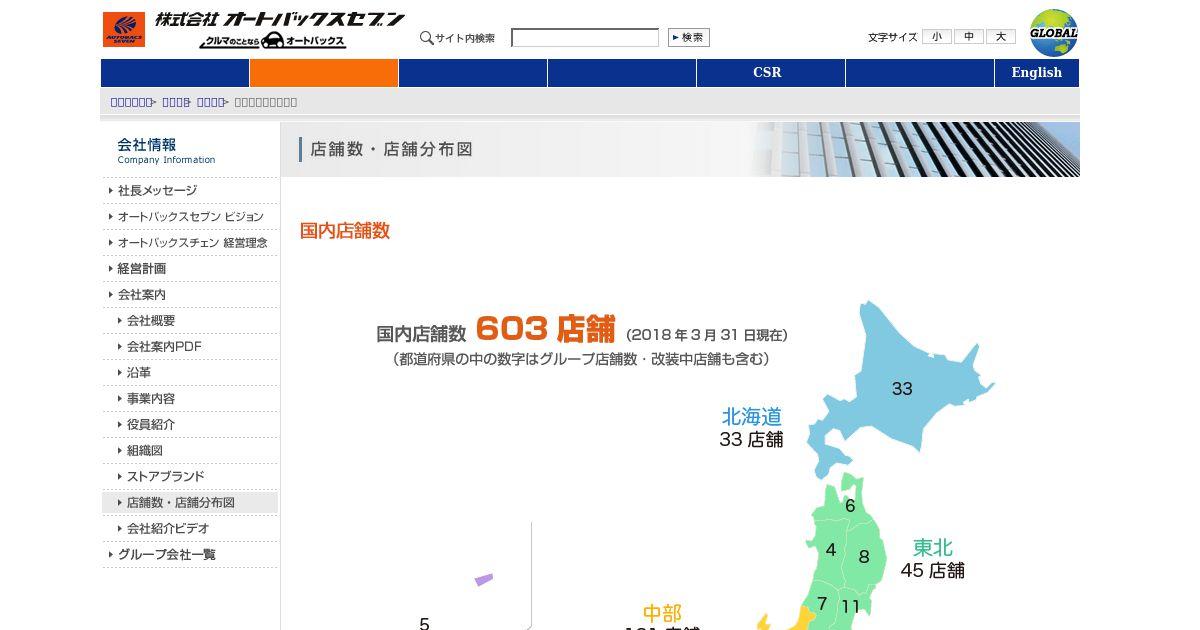Select the highlighted 店舗数・店舗分布図 sidebar item

coord(190,503)
